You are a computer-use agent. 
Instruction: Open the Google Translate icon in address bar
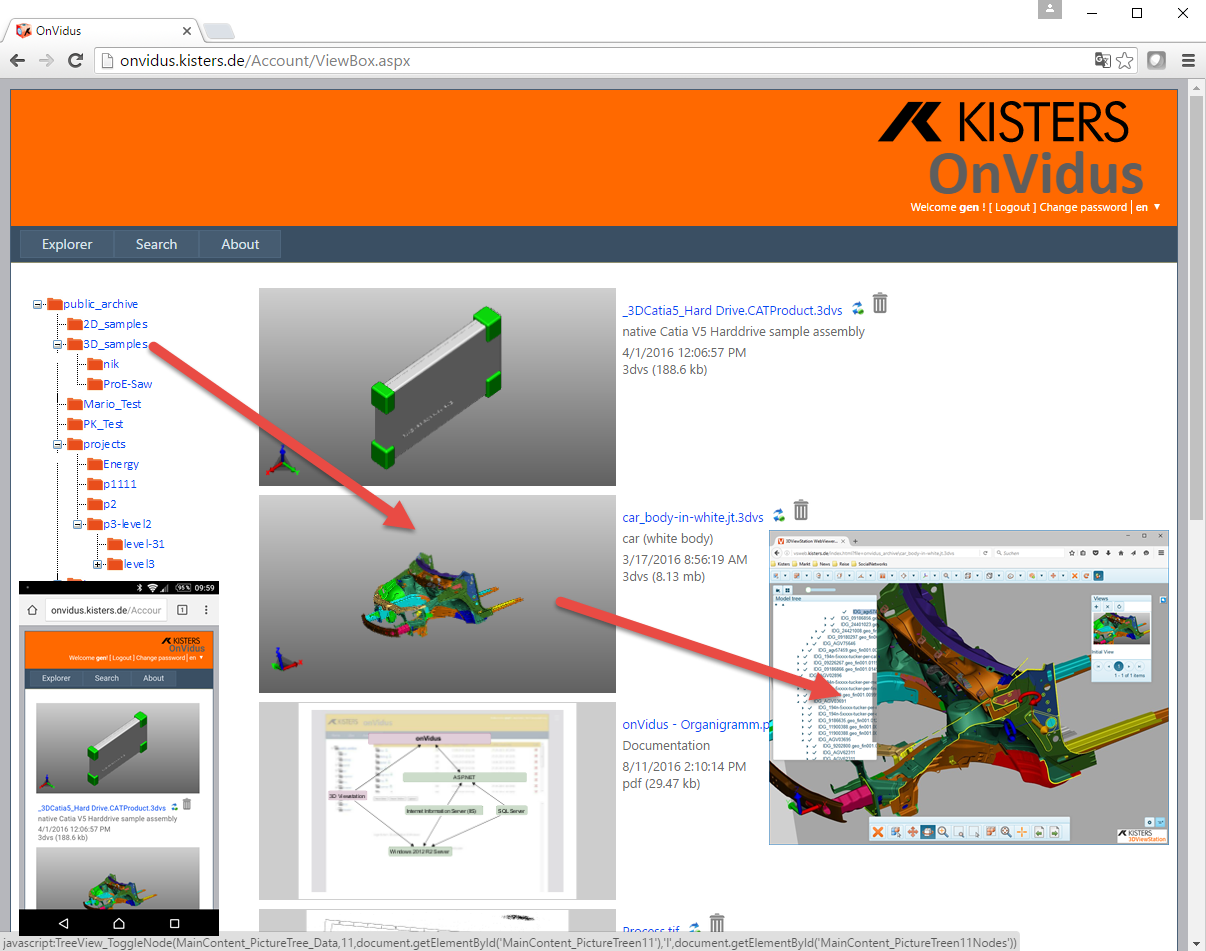point(1102,61)
